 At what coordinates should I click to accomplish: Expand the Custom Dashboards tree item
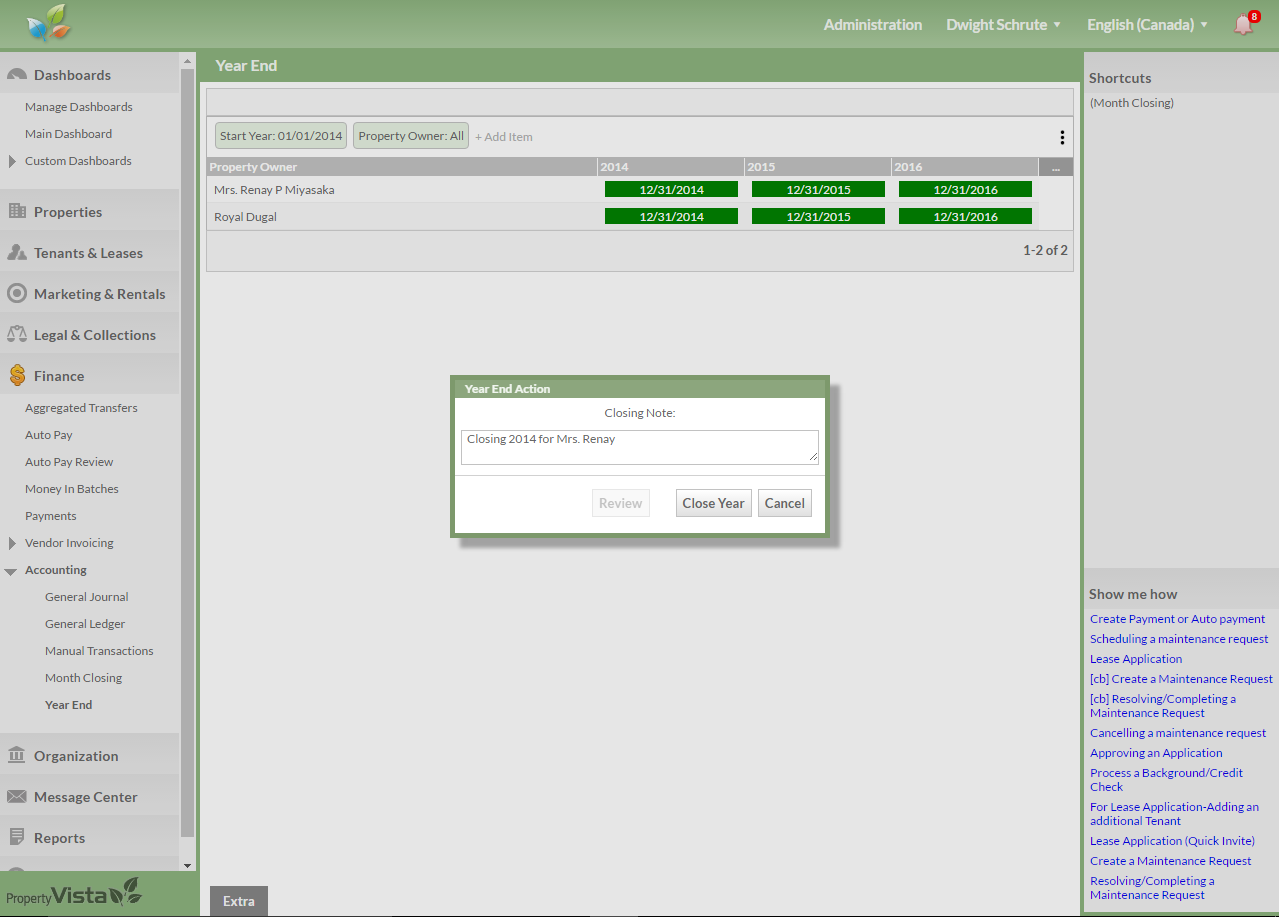click(12, 161)
